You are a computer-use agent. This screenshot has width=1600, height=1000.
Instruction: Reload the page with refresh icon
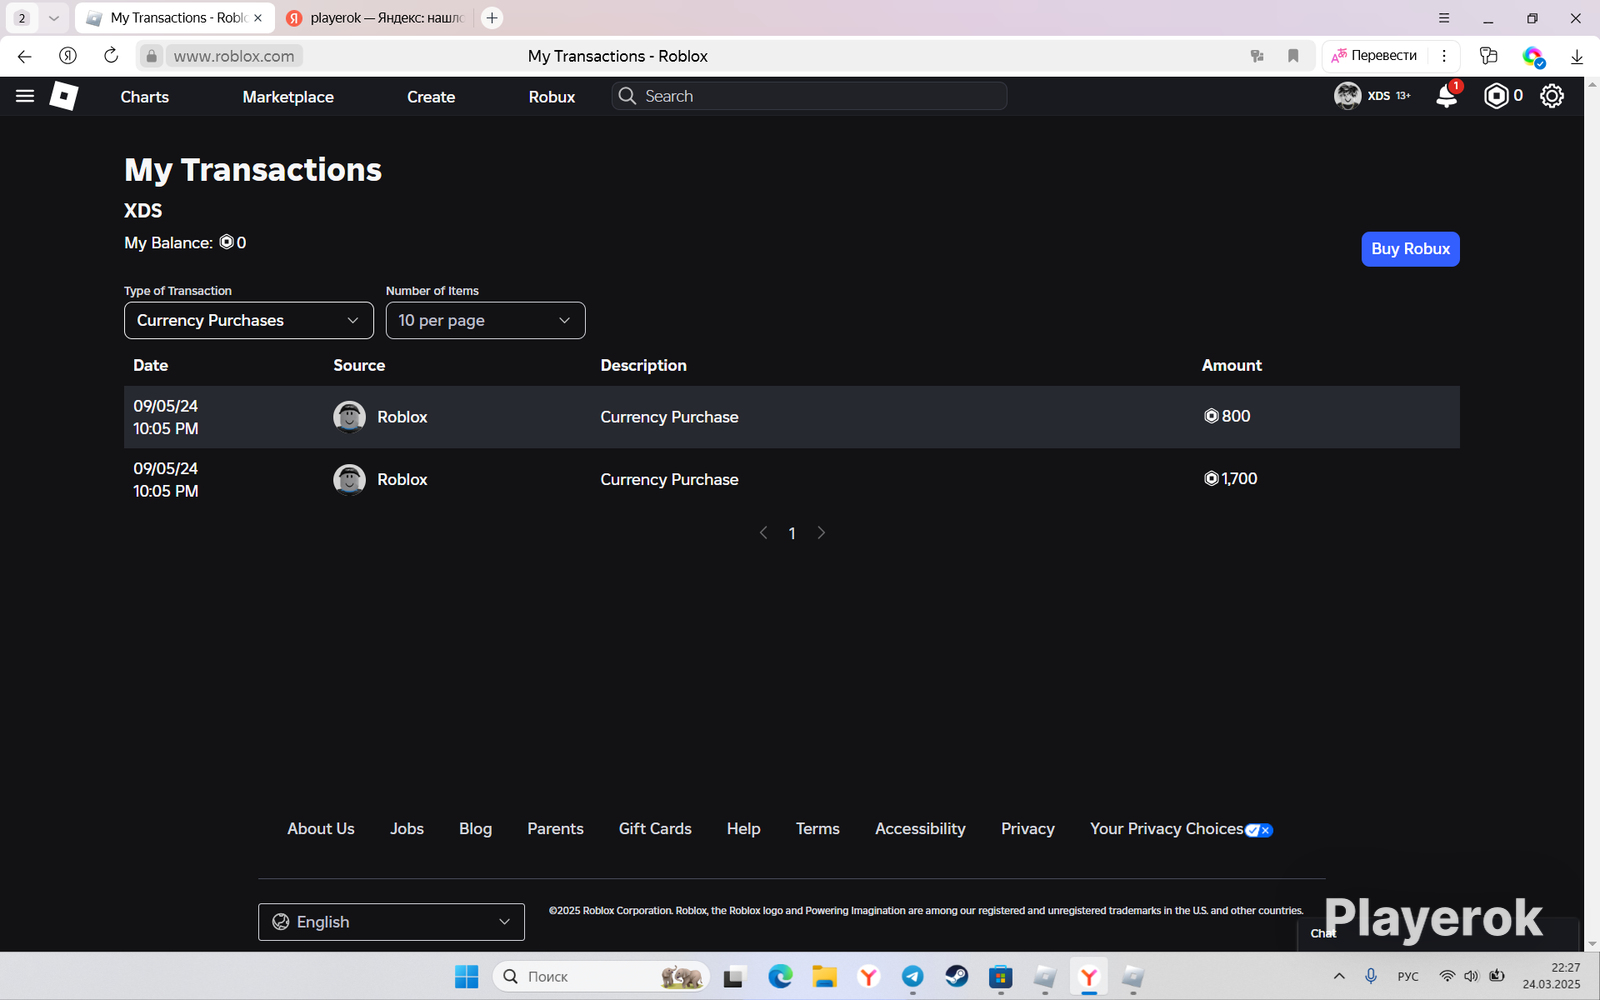click(x=111, y=56)
